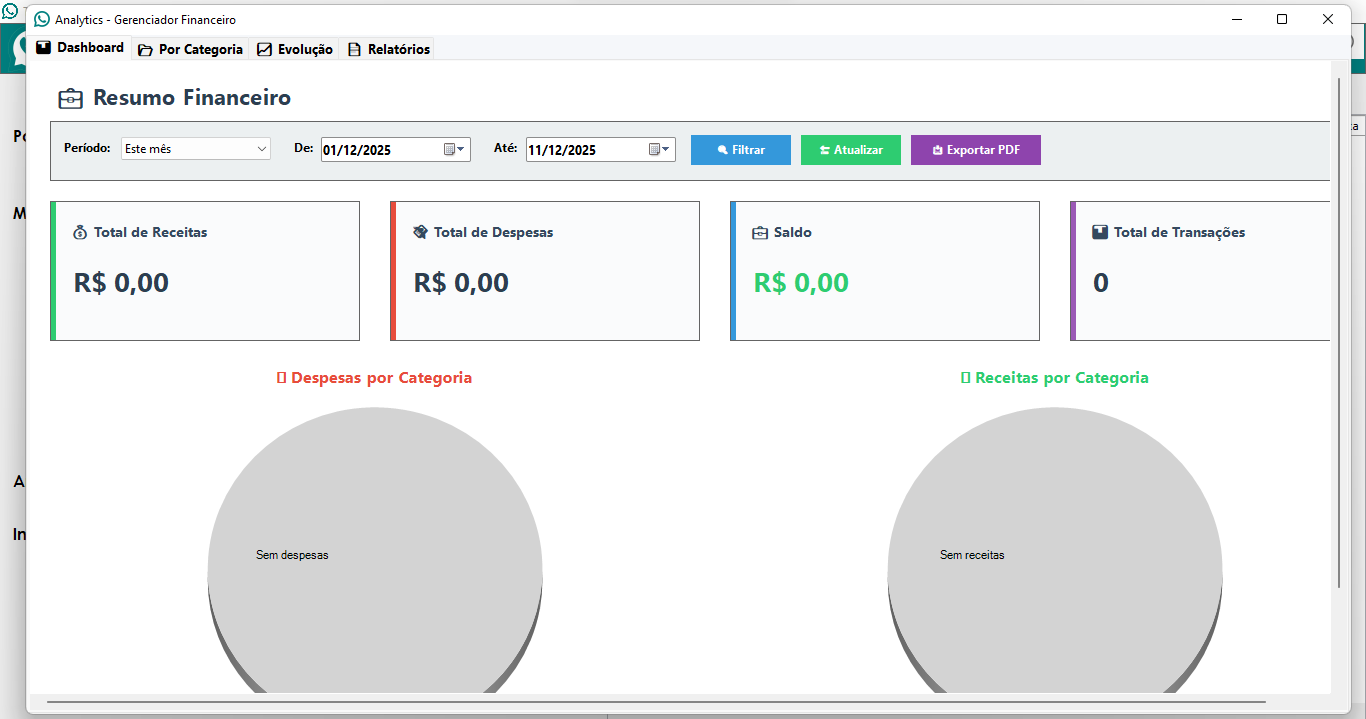Screen dimensions: 1366x719
Task: Switch to the Por Categoria tab
Action: 191,49
